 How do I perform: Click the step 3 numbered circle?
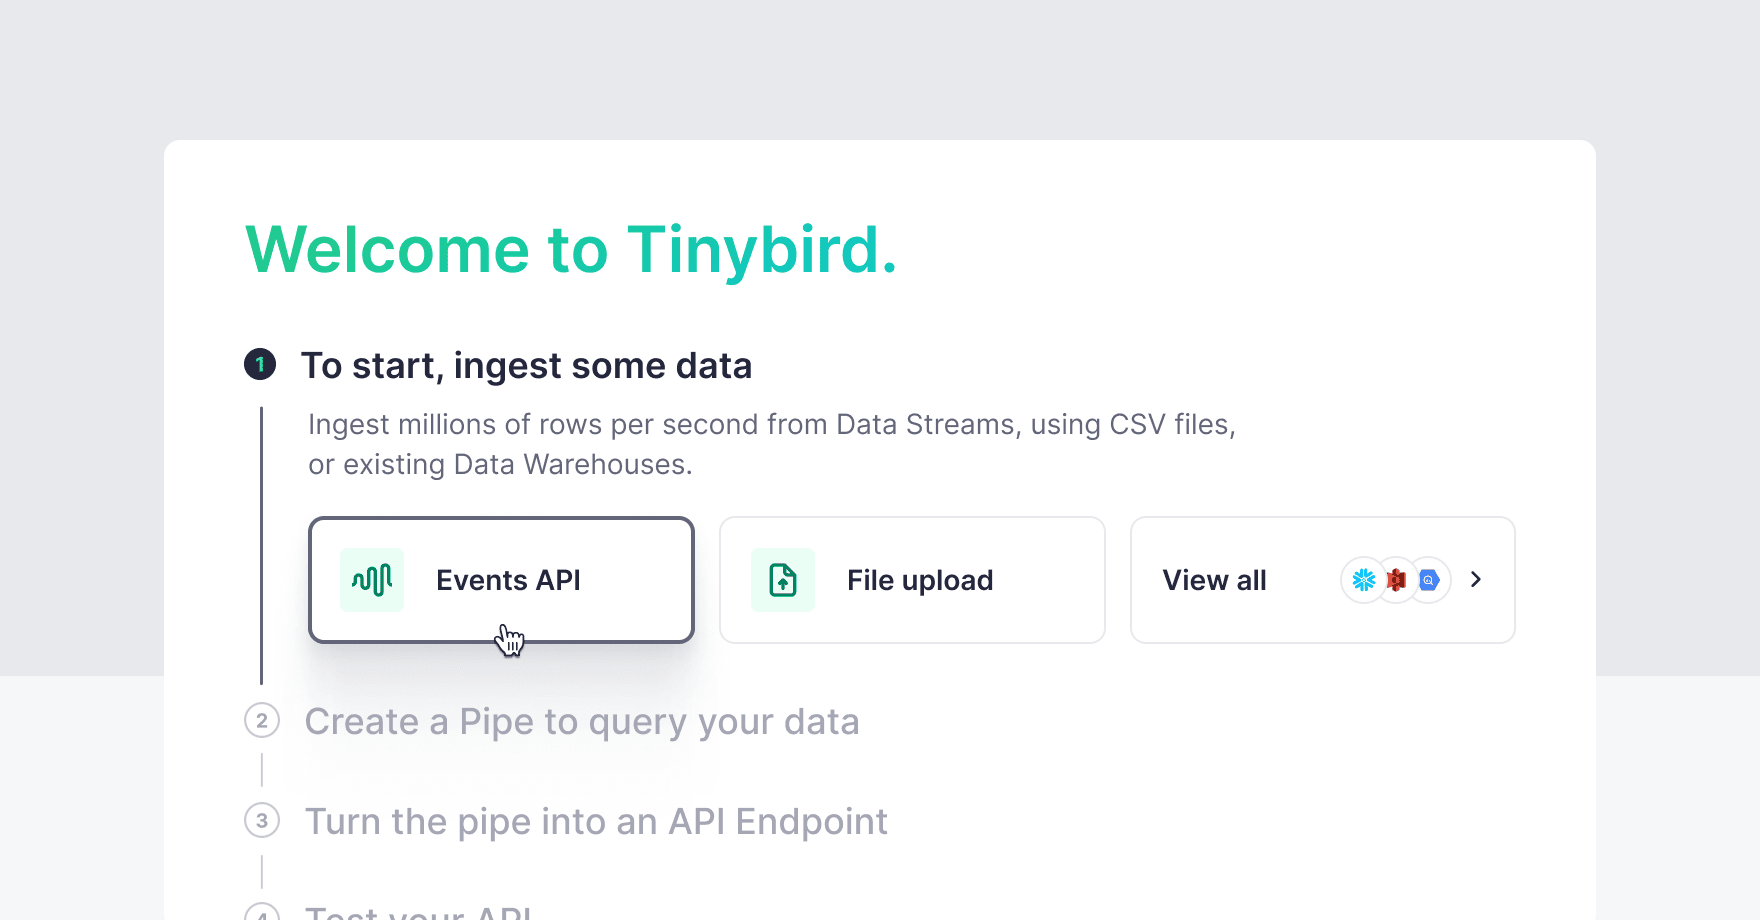tap(261, 821)
